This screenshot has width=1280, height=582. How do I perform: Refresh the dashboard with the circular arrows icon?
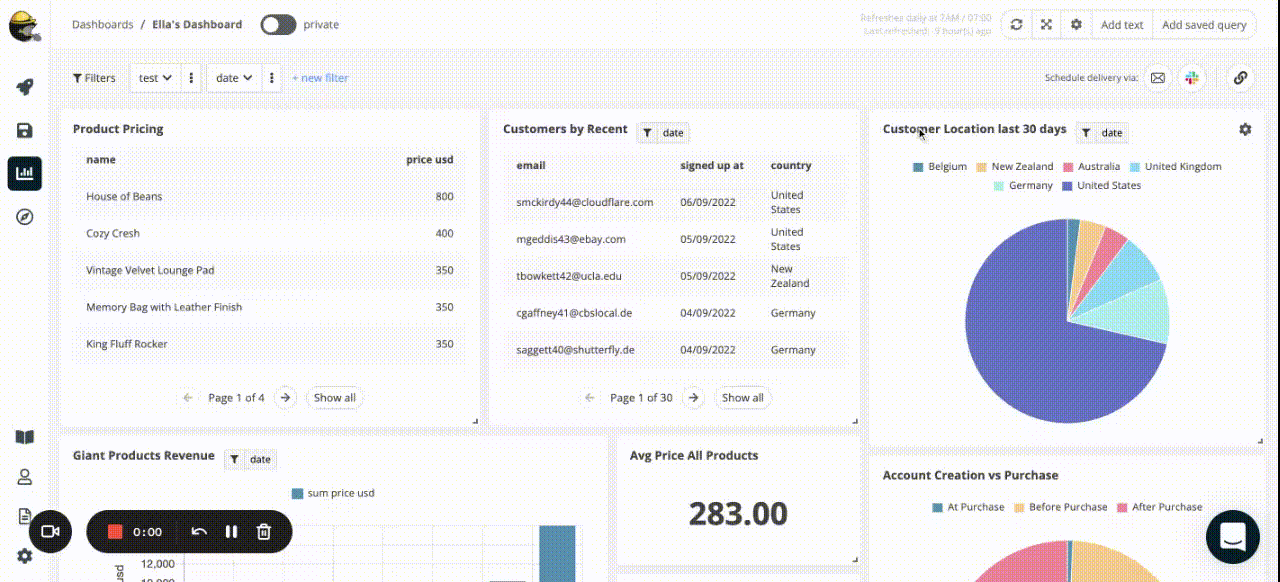point(1016,25)
